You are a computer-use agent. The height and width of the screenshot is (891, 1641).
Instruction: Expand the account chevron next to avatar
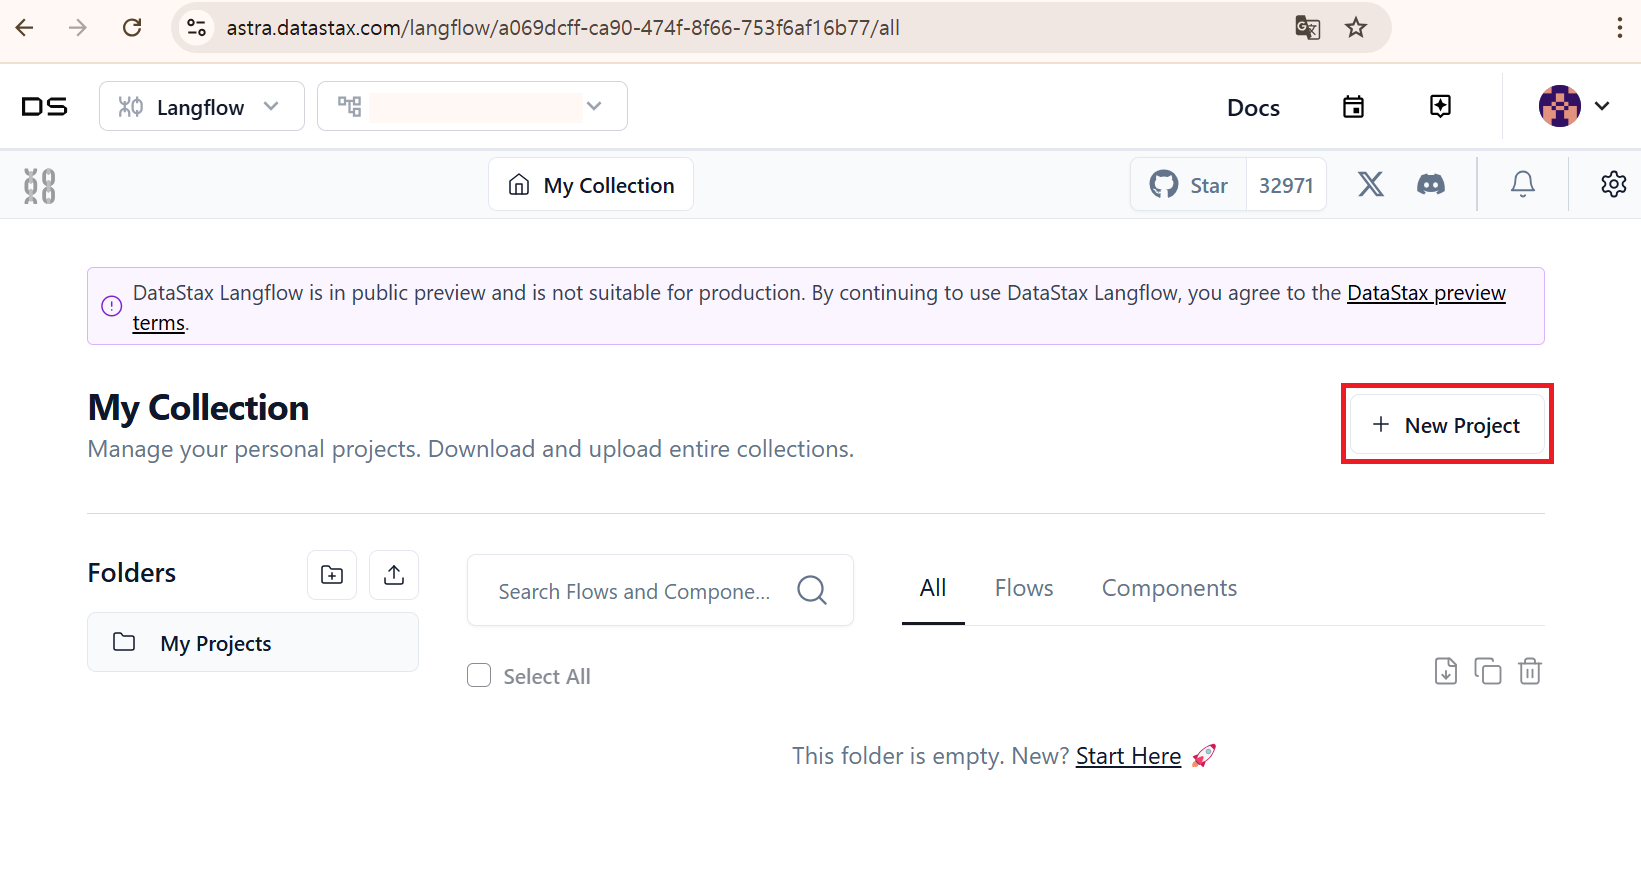(x=1602, y=106)
